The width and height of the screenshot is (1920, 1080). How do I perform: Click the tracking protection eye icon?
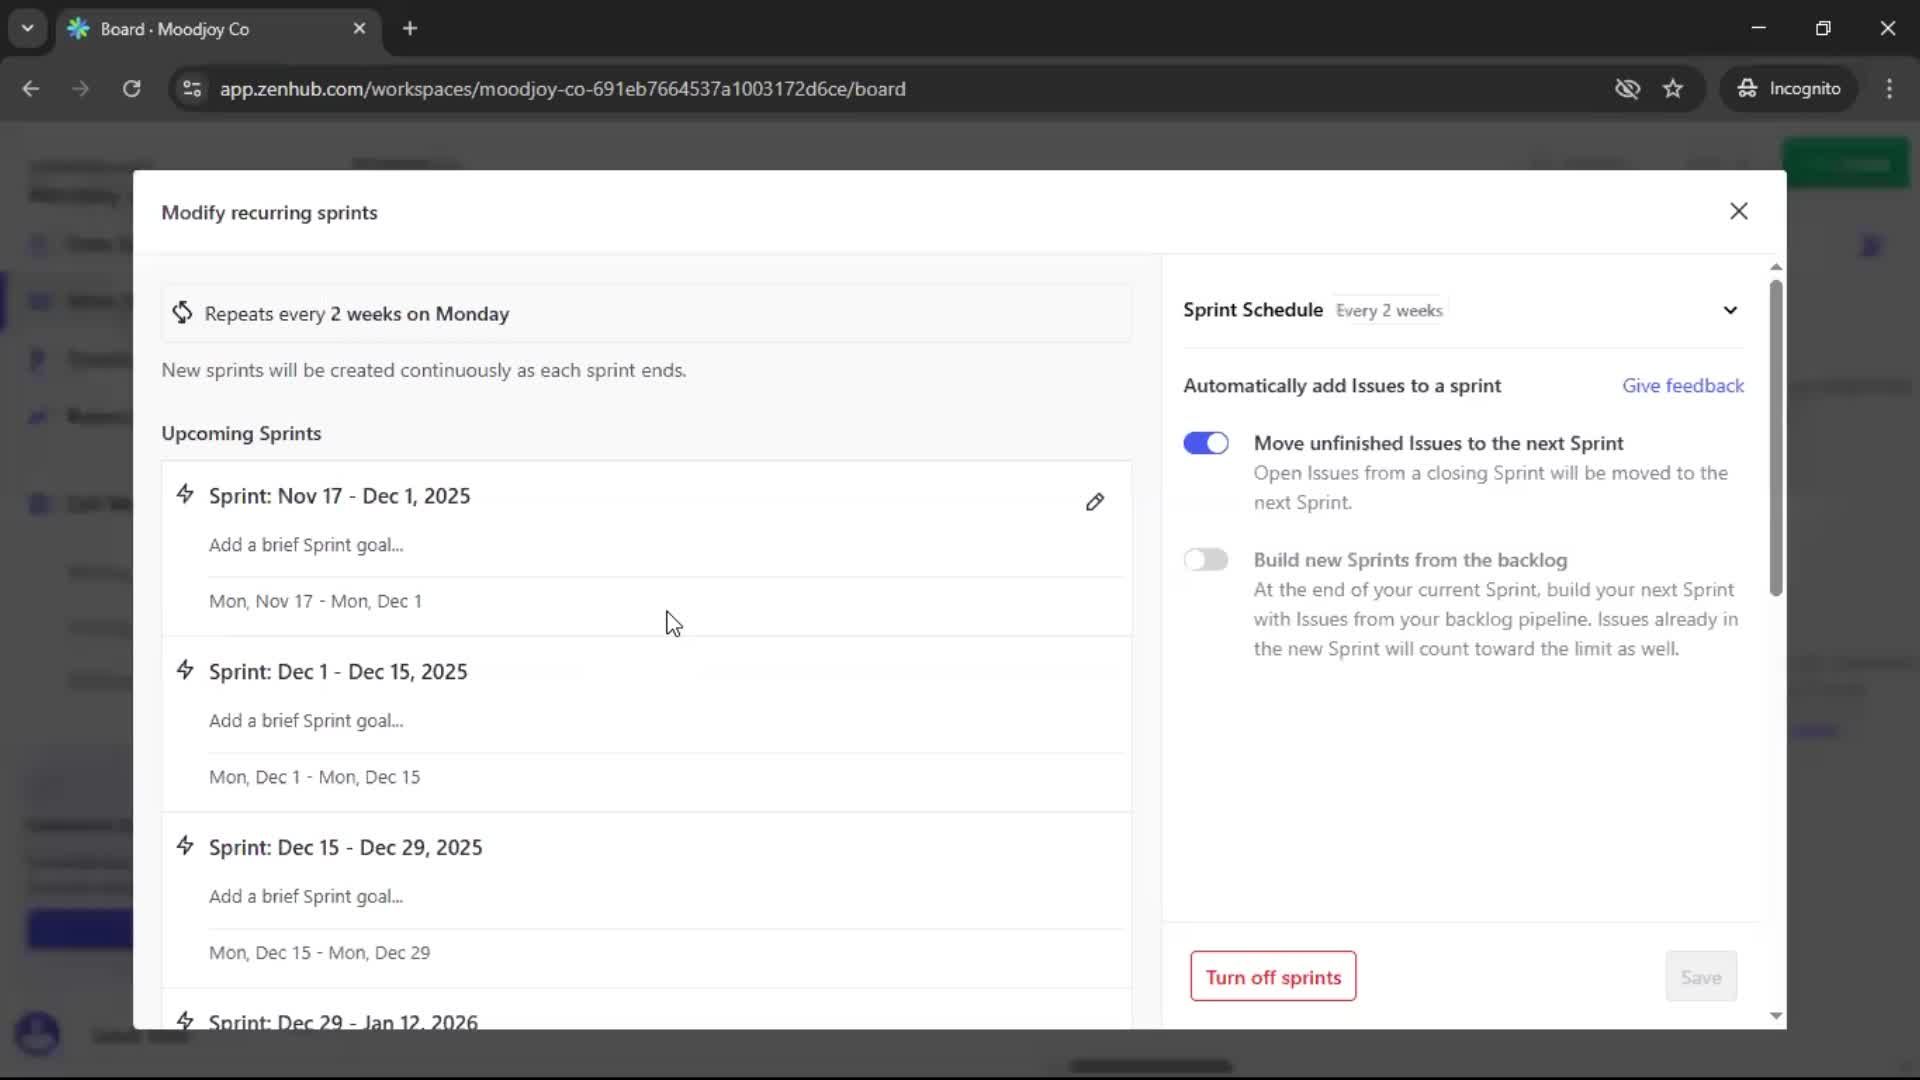point(1628,88)
